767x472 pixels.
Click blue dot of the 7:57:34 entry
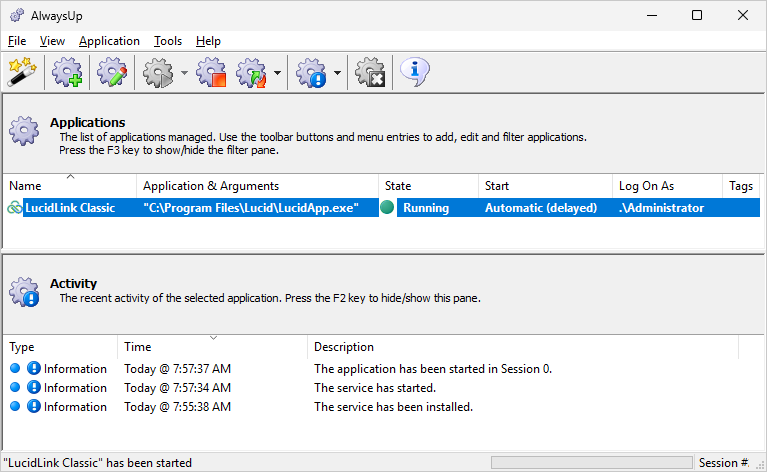coord(15,387)
